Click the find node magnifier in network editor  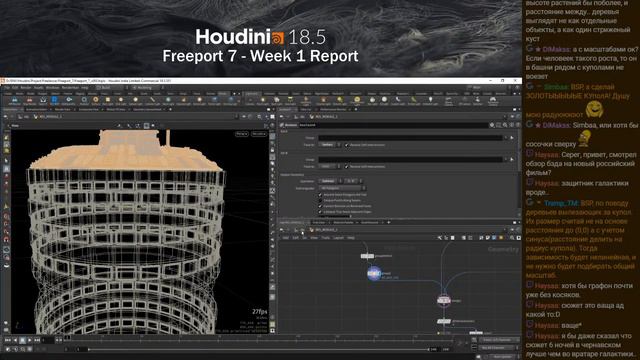coord(512,238)
